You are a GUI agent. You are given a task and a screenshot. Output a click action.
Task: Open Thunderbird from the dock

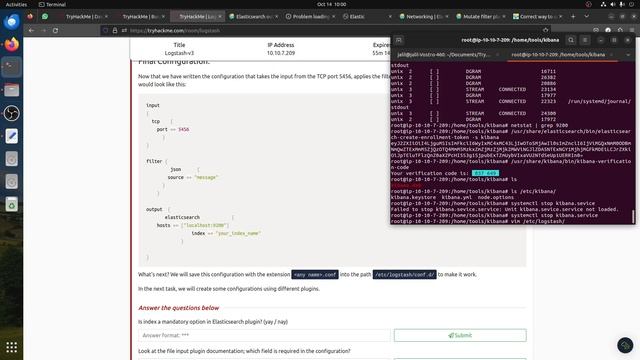[11, 21]
